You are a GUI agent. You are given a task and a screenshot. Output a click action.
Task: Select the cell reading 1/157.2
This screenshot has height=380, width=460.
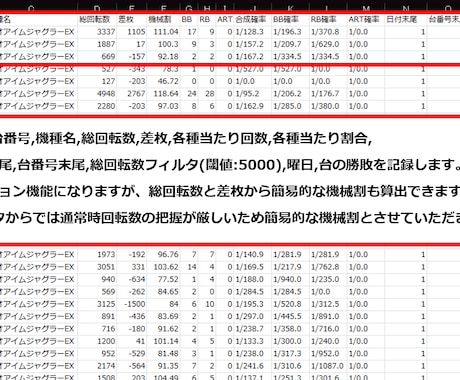[x=253, y=44]
